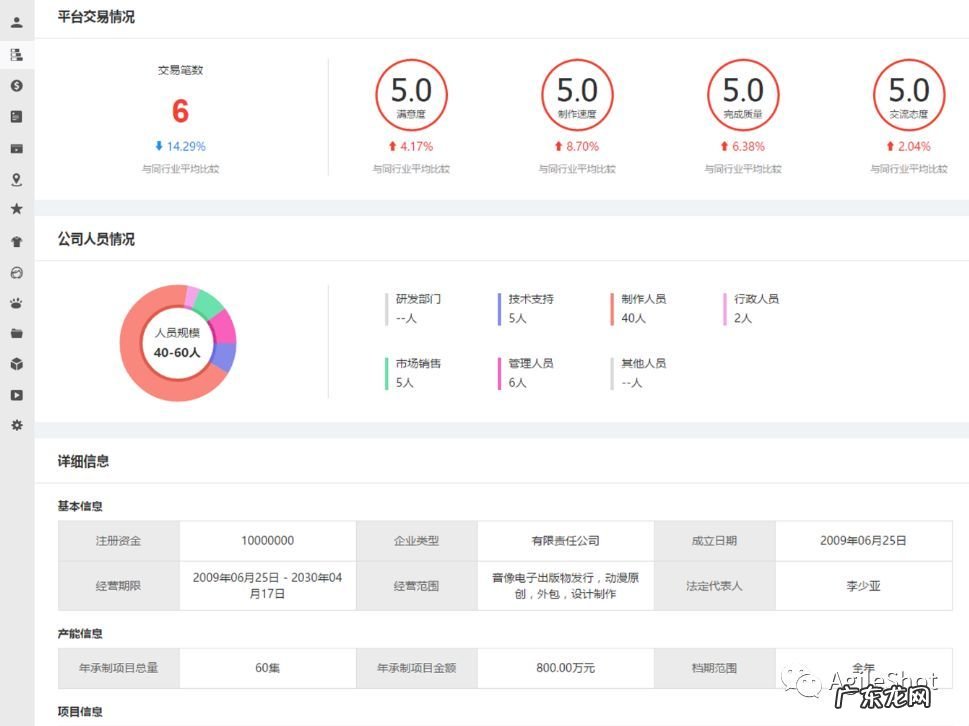The image size is (969, 726).
Task: Open the dollar coin sidebar icon
Action: coord(16,86)
